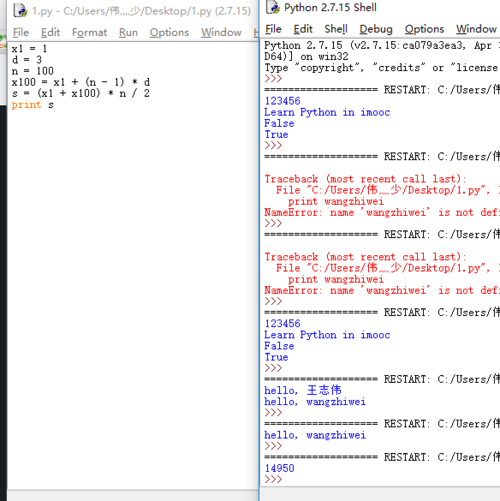Open the Edit menu in 1.py editor
Screen dimensions: 500x501
click(50, 32)
